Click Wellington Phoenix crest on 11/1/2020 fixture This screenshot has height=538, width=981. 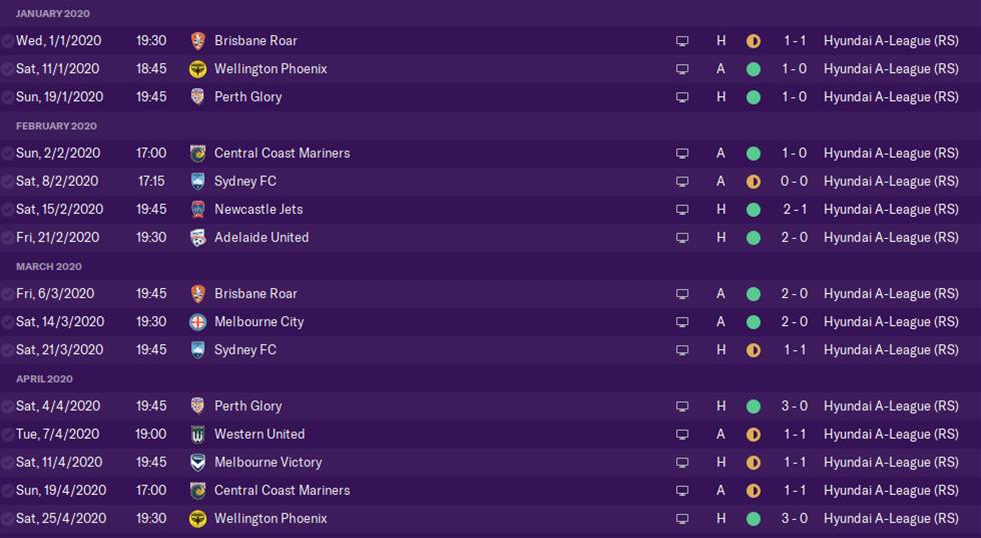pos(198,69)
